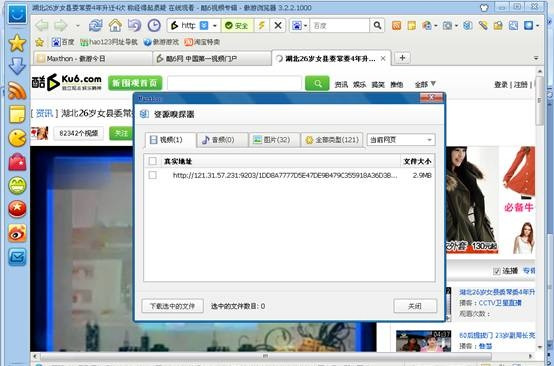Screen dimensions: 554x366
Task: Click the Refresh page icon
Action: pos(95,25)
